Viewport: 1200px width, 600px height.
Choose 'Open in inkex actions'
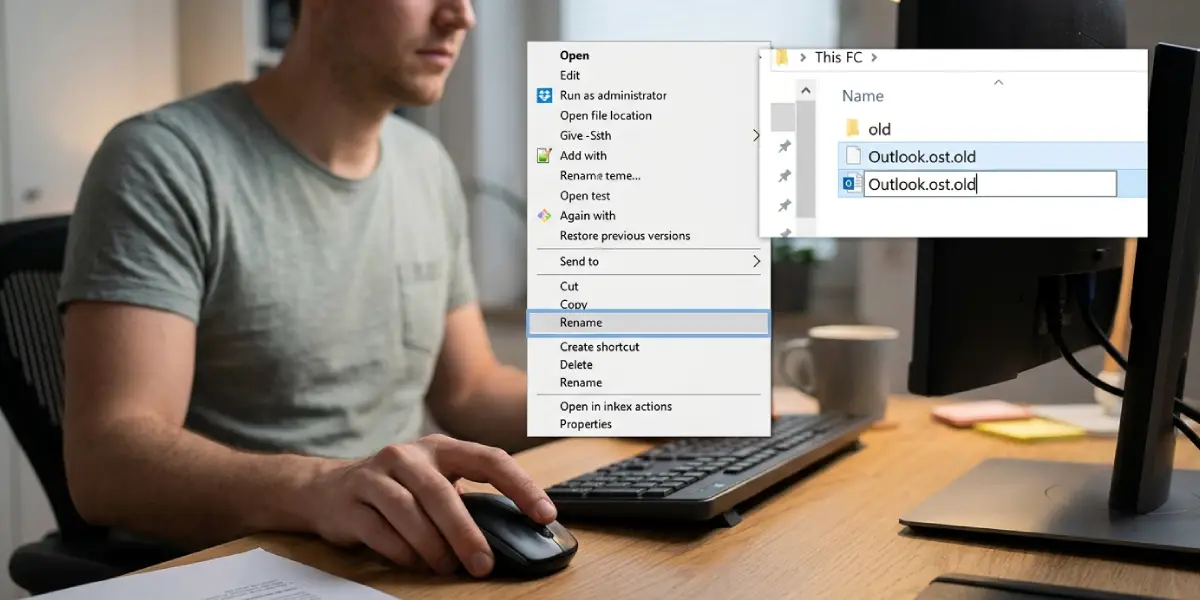click(x=616, y=406)
